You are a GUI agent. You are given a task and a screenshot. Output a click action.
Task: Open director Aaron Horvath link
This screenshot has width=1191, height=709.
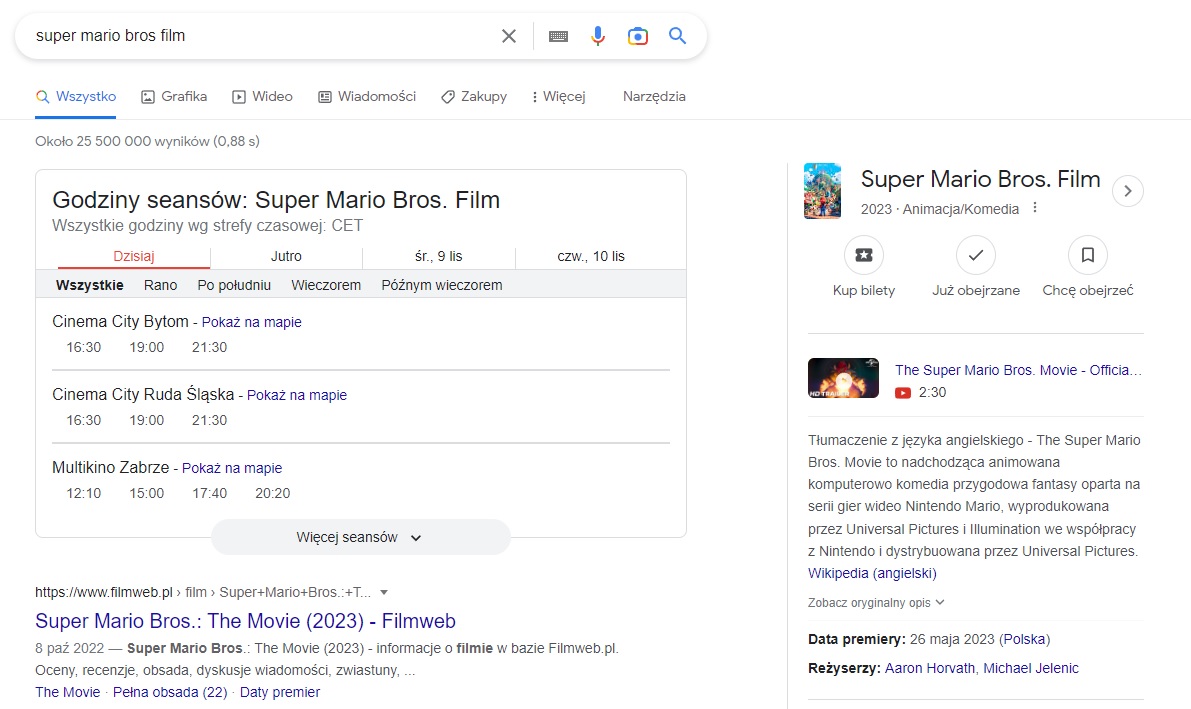pos(930,668)
